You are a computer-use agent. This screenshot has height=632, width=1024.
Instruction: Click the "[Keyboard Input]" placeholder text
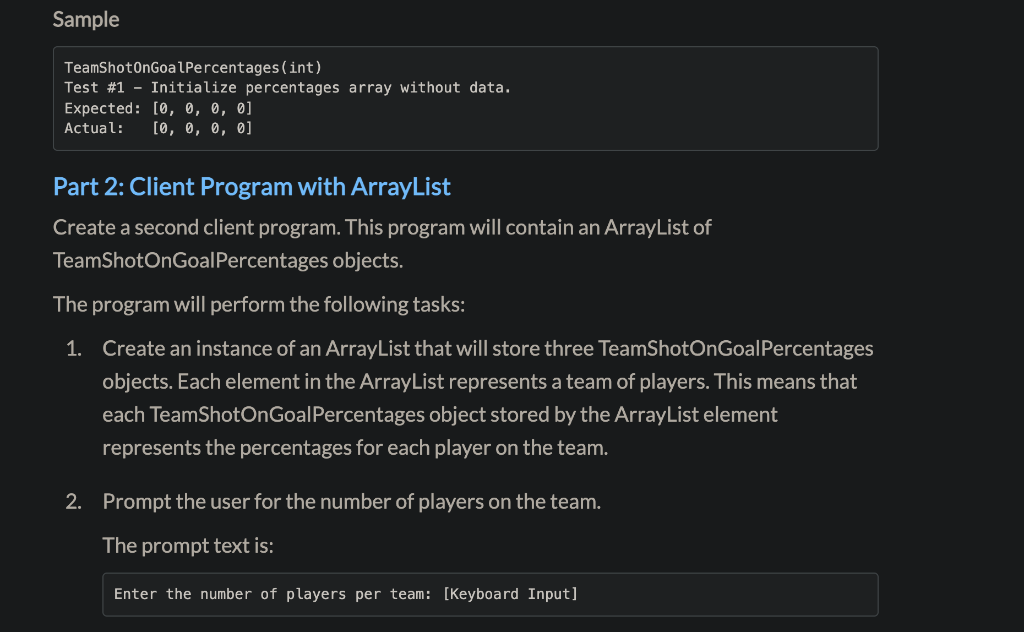[511, 595]
